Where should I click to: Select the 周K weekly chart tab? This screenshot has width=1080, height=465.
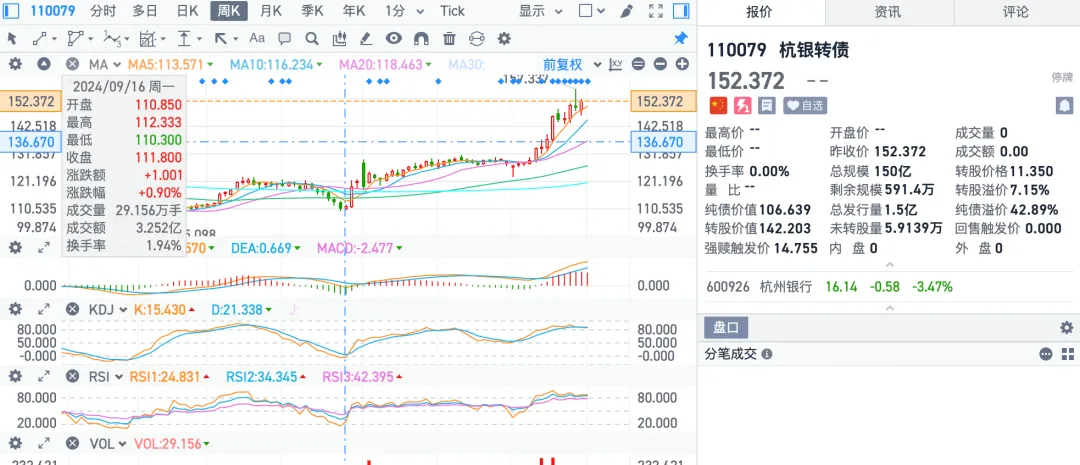229,11
